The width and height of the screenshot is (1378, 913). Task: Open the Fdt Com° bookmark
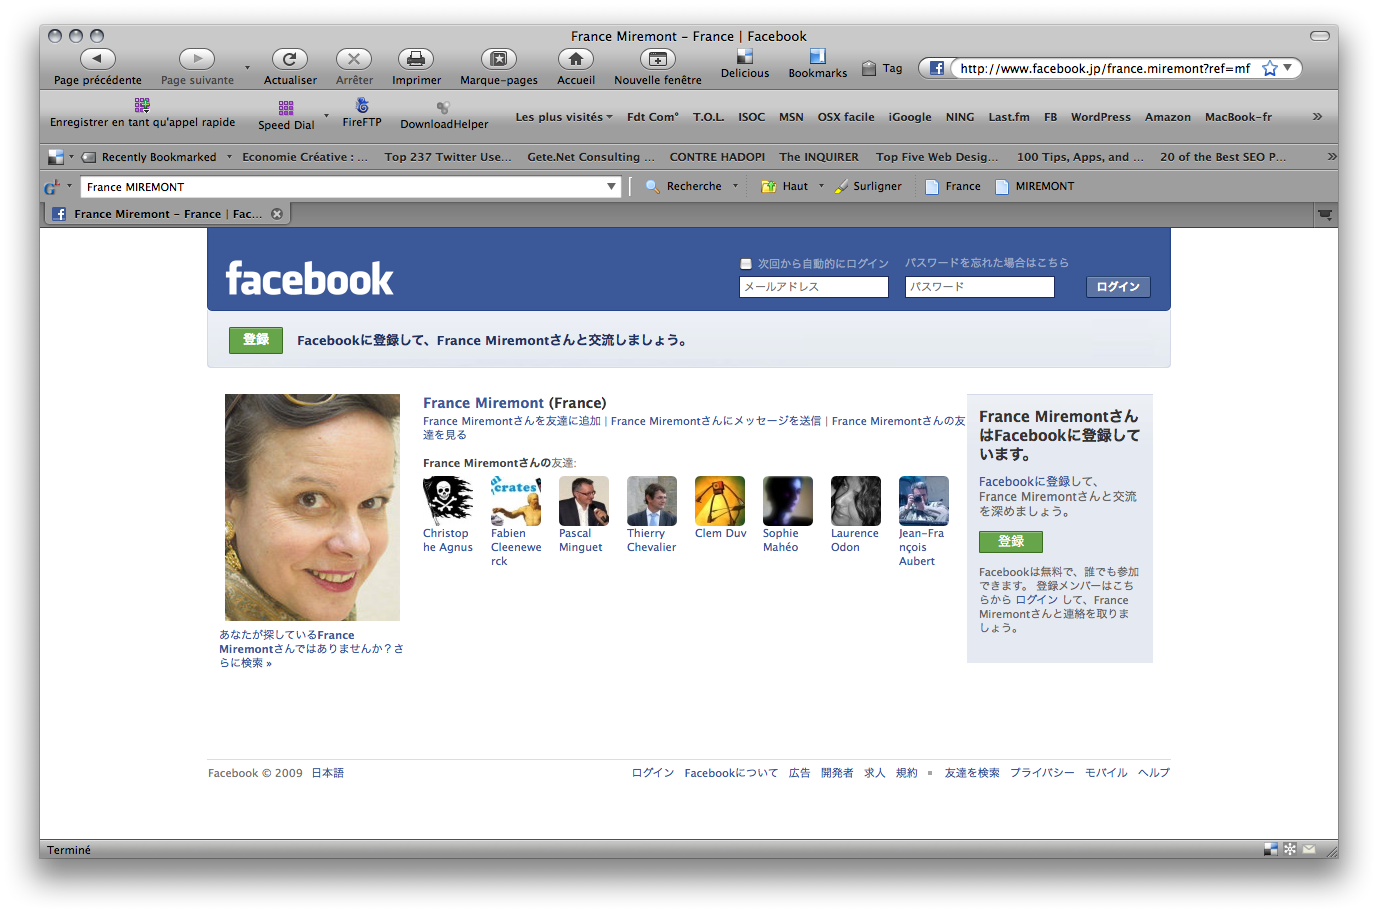click(x=653, y=117)
